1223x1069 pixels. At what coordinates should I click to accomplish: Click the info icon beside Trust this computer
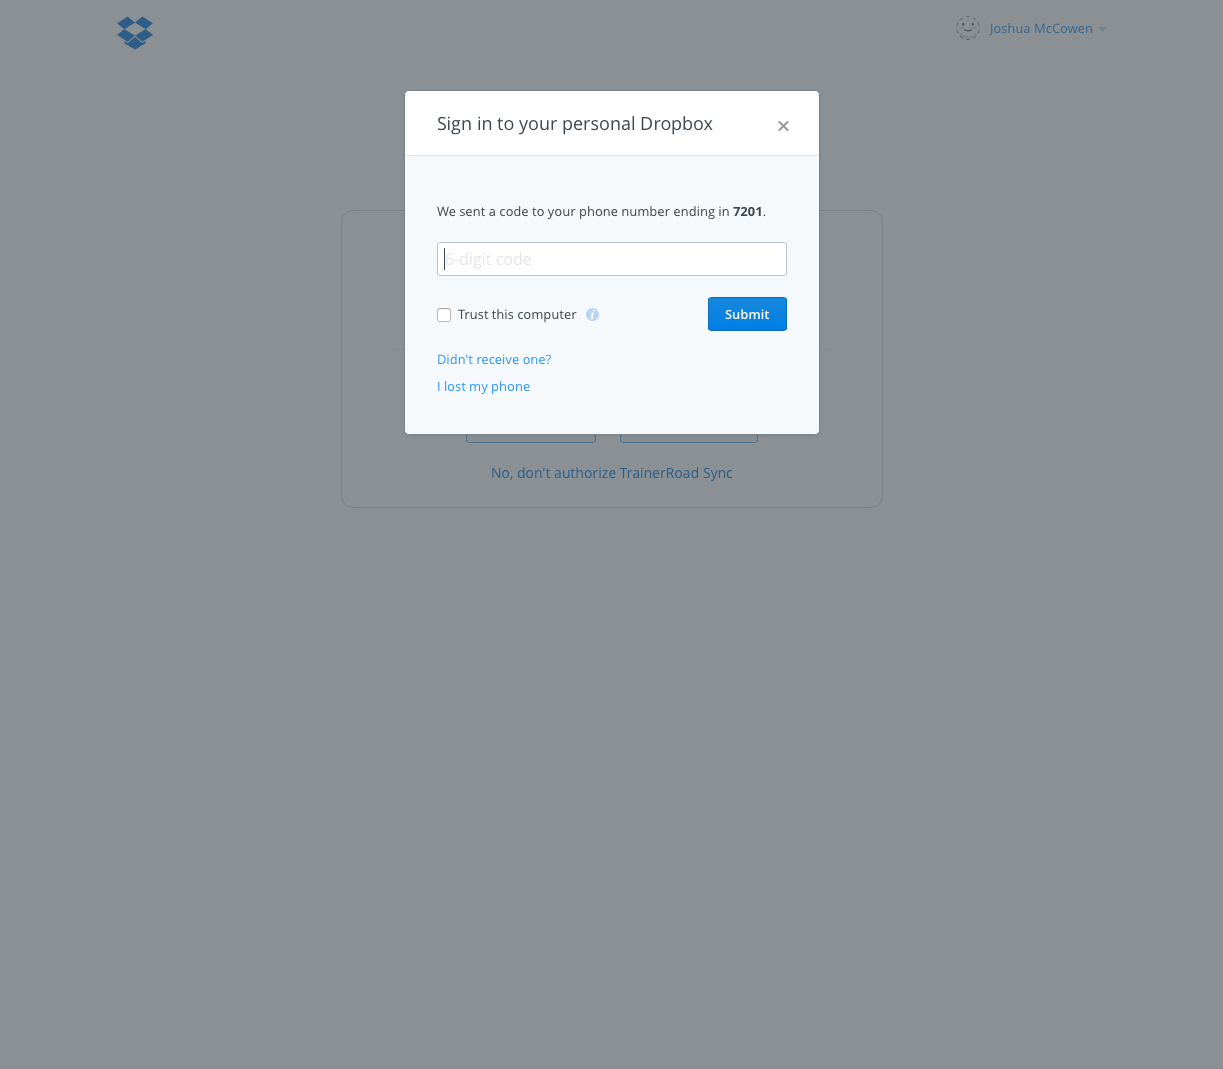click(x=592, y=315)
